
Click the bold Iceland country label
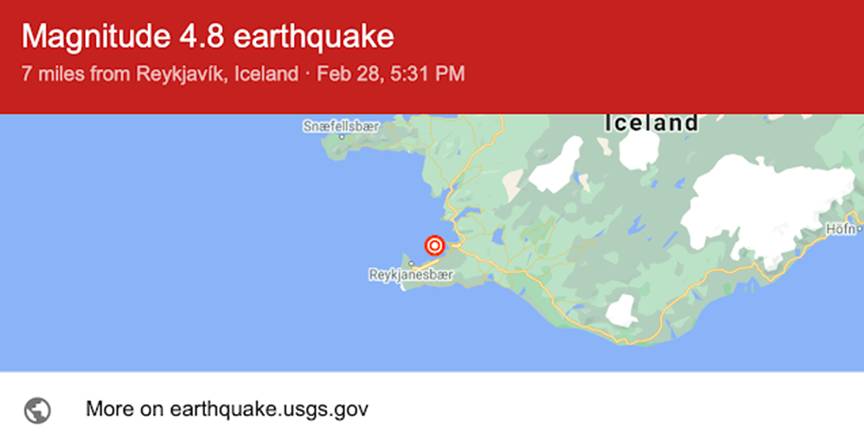pyautogui.click(x=651, y=123)
